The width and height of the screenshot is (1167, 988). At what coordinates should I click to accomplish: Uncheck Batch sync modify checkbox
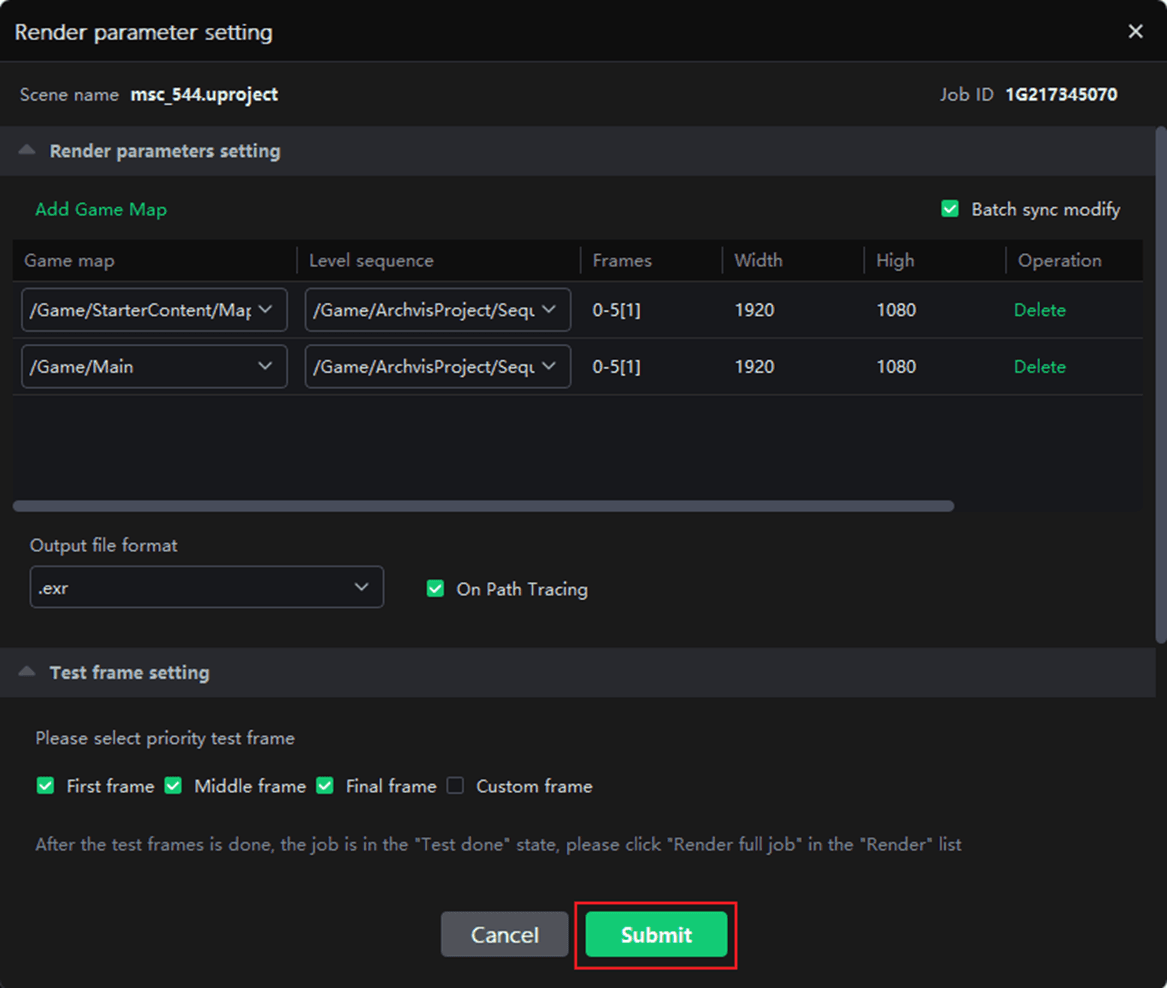(x=950, y=209)
